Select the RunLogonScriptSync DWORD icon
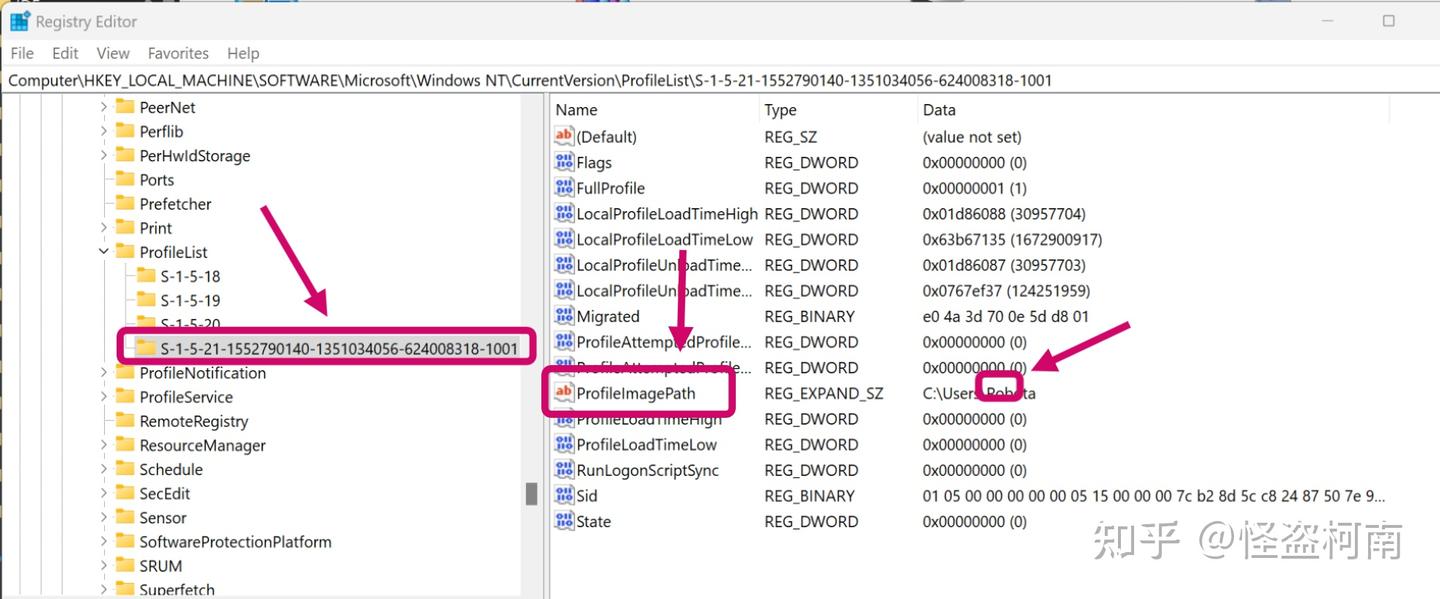The width and height of the screenshot is (1440, 599). point(565,470)
